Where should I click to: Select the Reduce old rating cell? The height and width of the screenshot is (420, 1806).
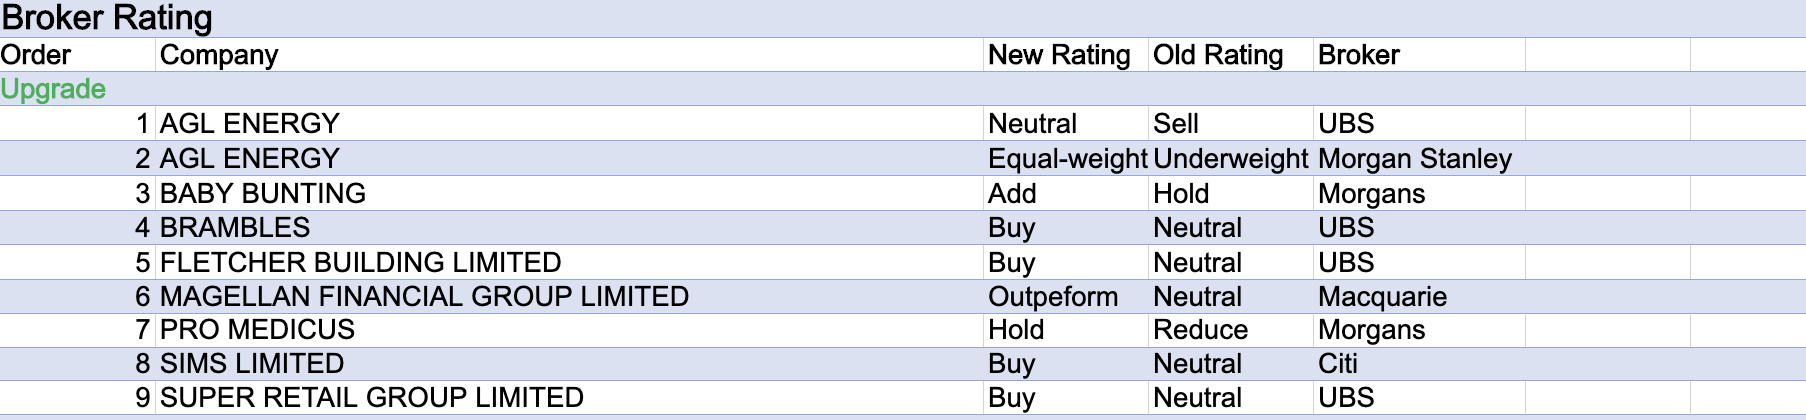coord(1200,330)
